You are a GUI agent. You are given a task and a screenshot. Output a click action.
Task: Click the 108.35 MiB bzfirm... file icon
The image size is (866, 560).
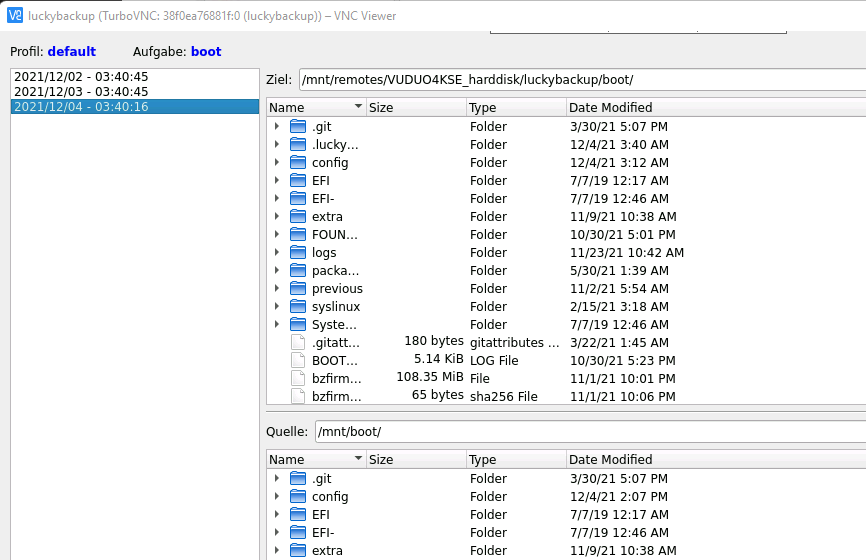(298, 378)
